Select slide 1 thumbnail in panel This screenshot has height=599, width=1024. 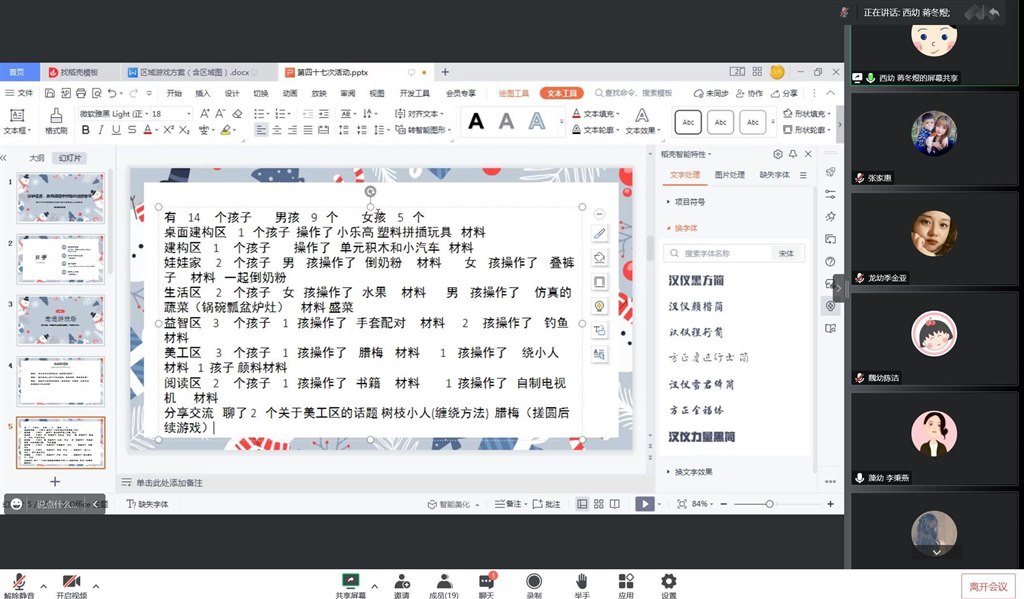60,198
